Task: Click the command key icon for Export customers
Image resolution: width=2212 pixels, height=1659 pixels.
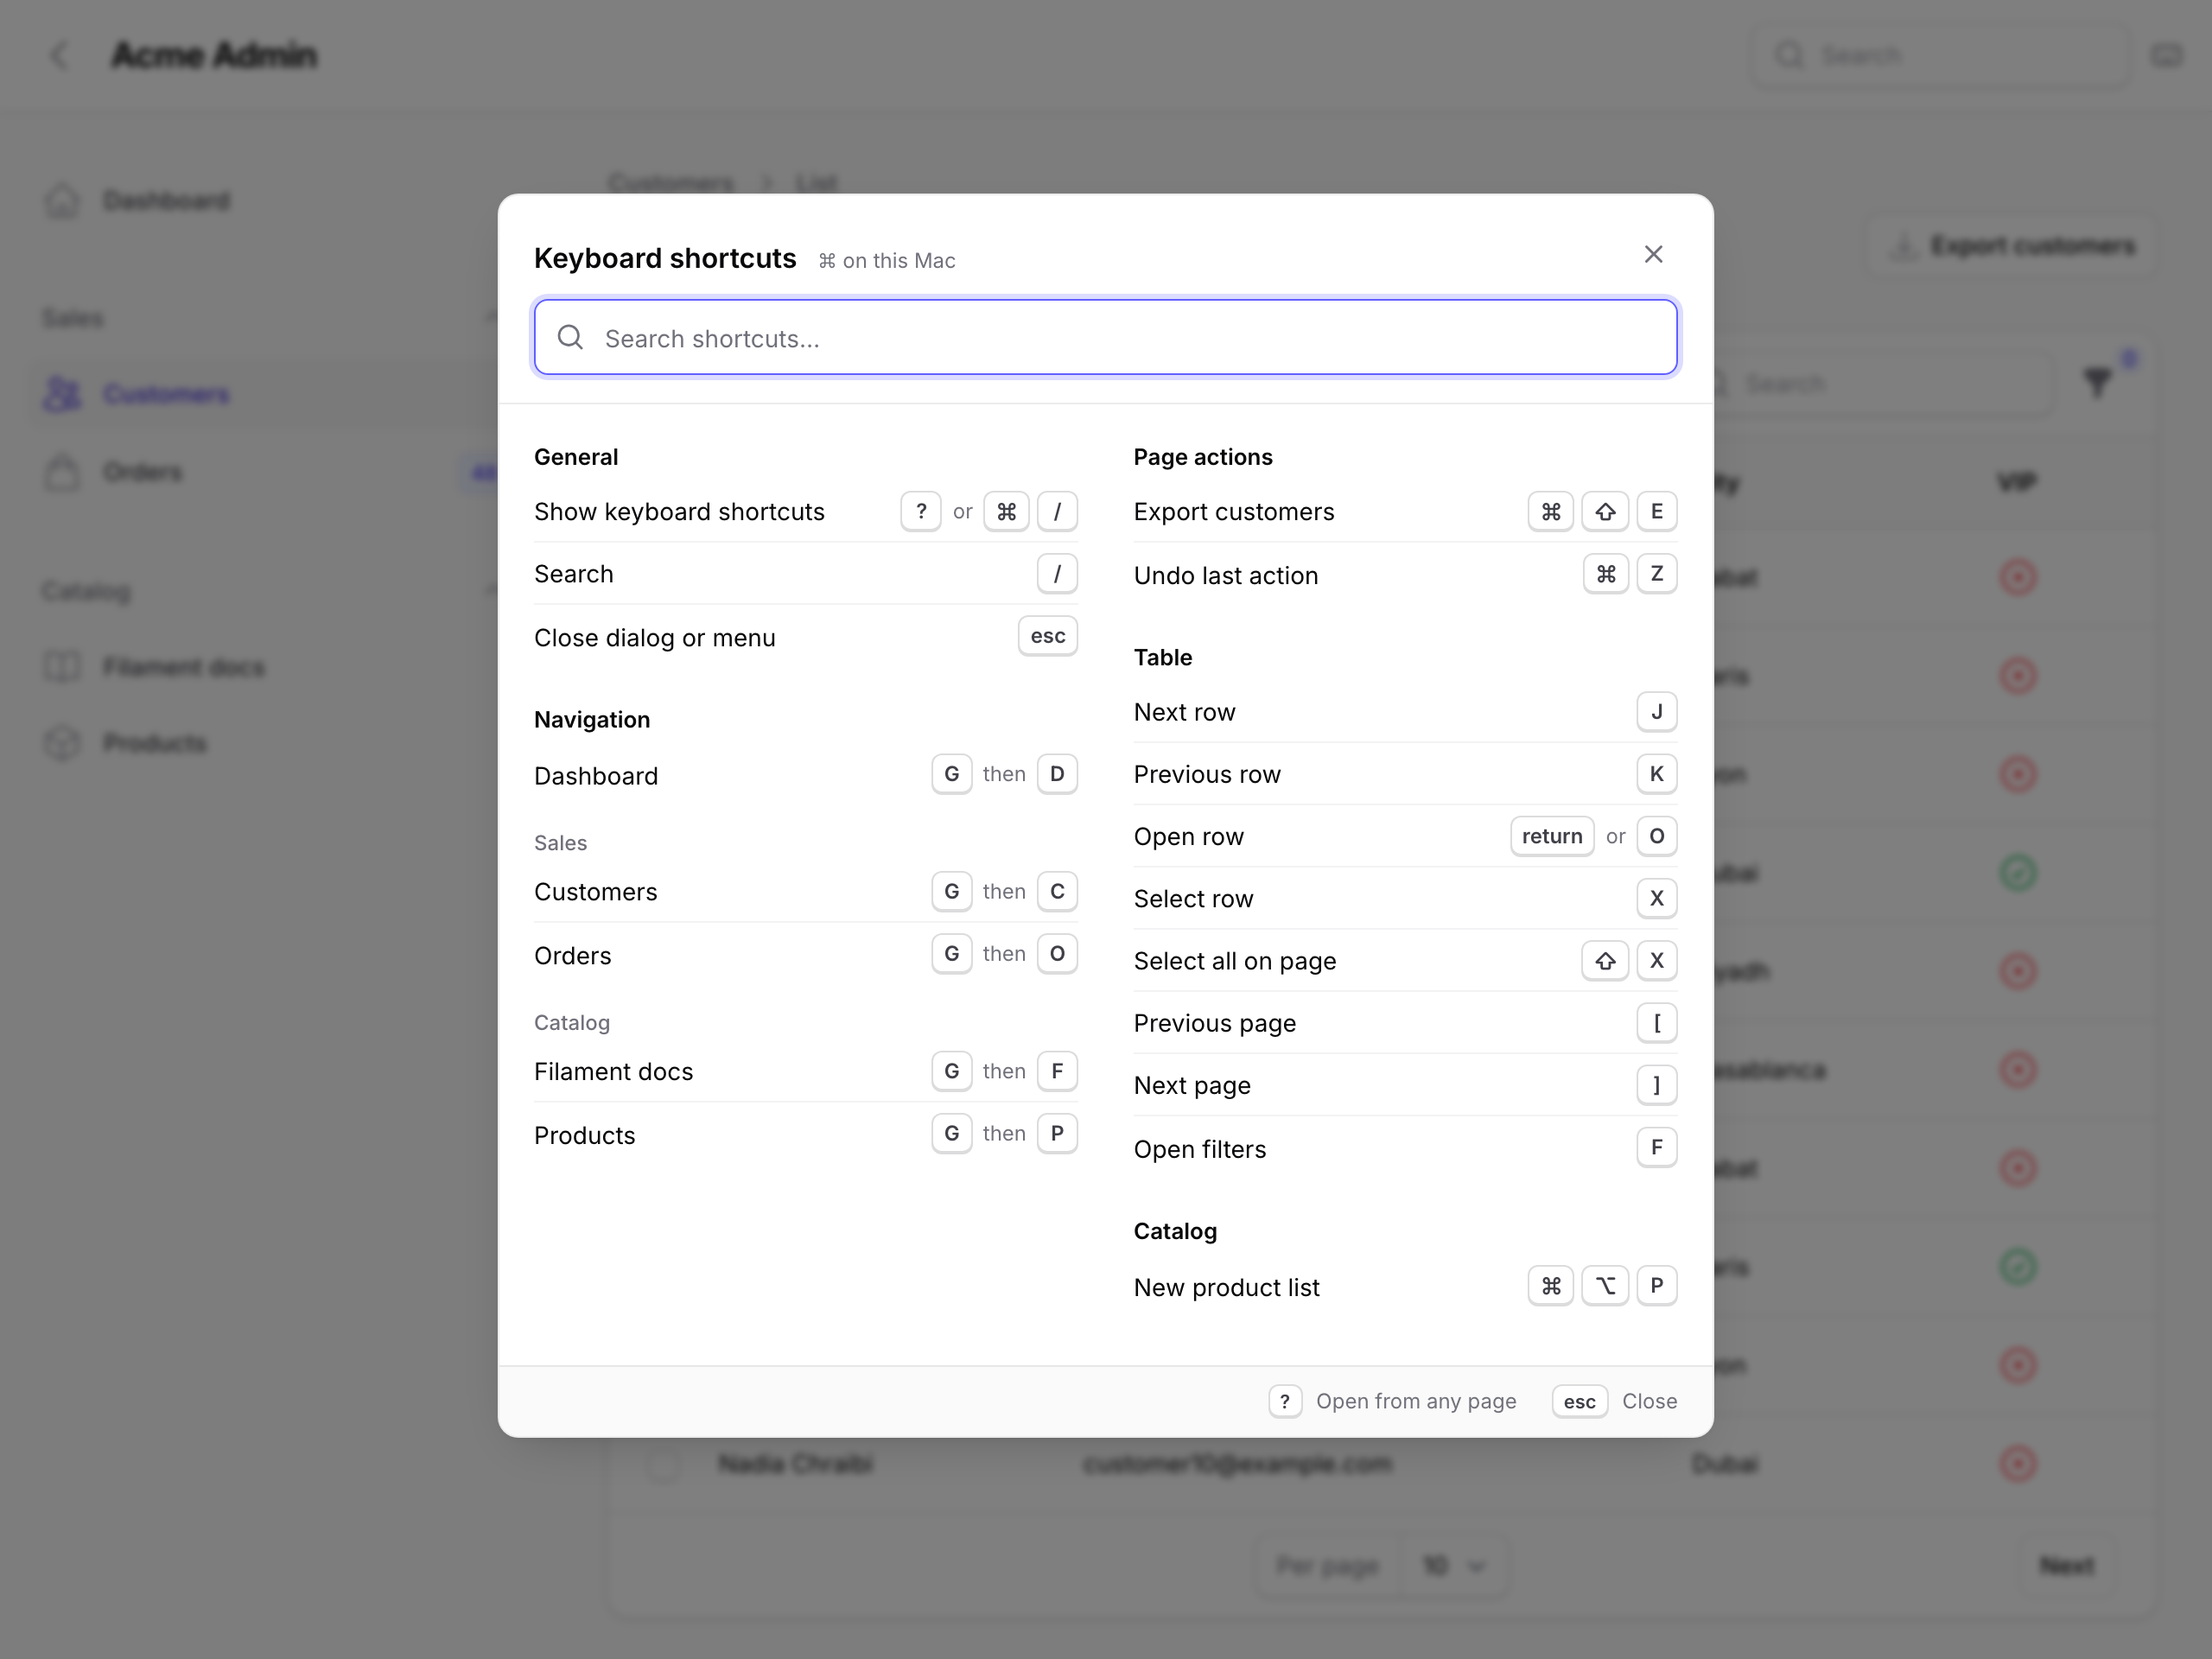Action: point(1550,512)
